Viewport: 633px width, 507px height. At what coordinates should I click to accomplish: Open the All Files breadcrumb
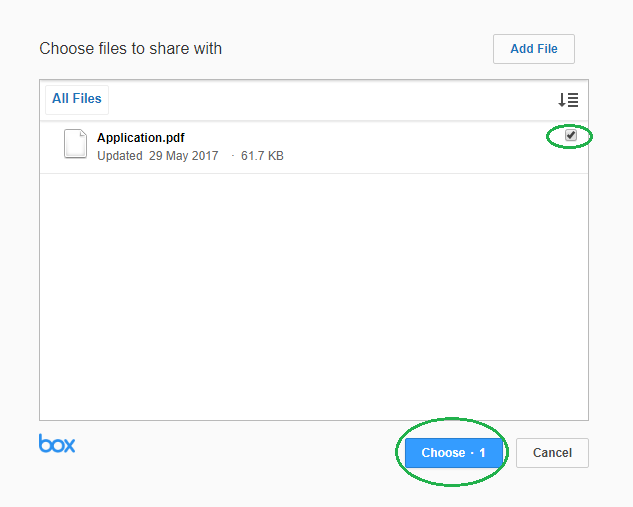pos(77,98)
